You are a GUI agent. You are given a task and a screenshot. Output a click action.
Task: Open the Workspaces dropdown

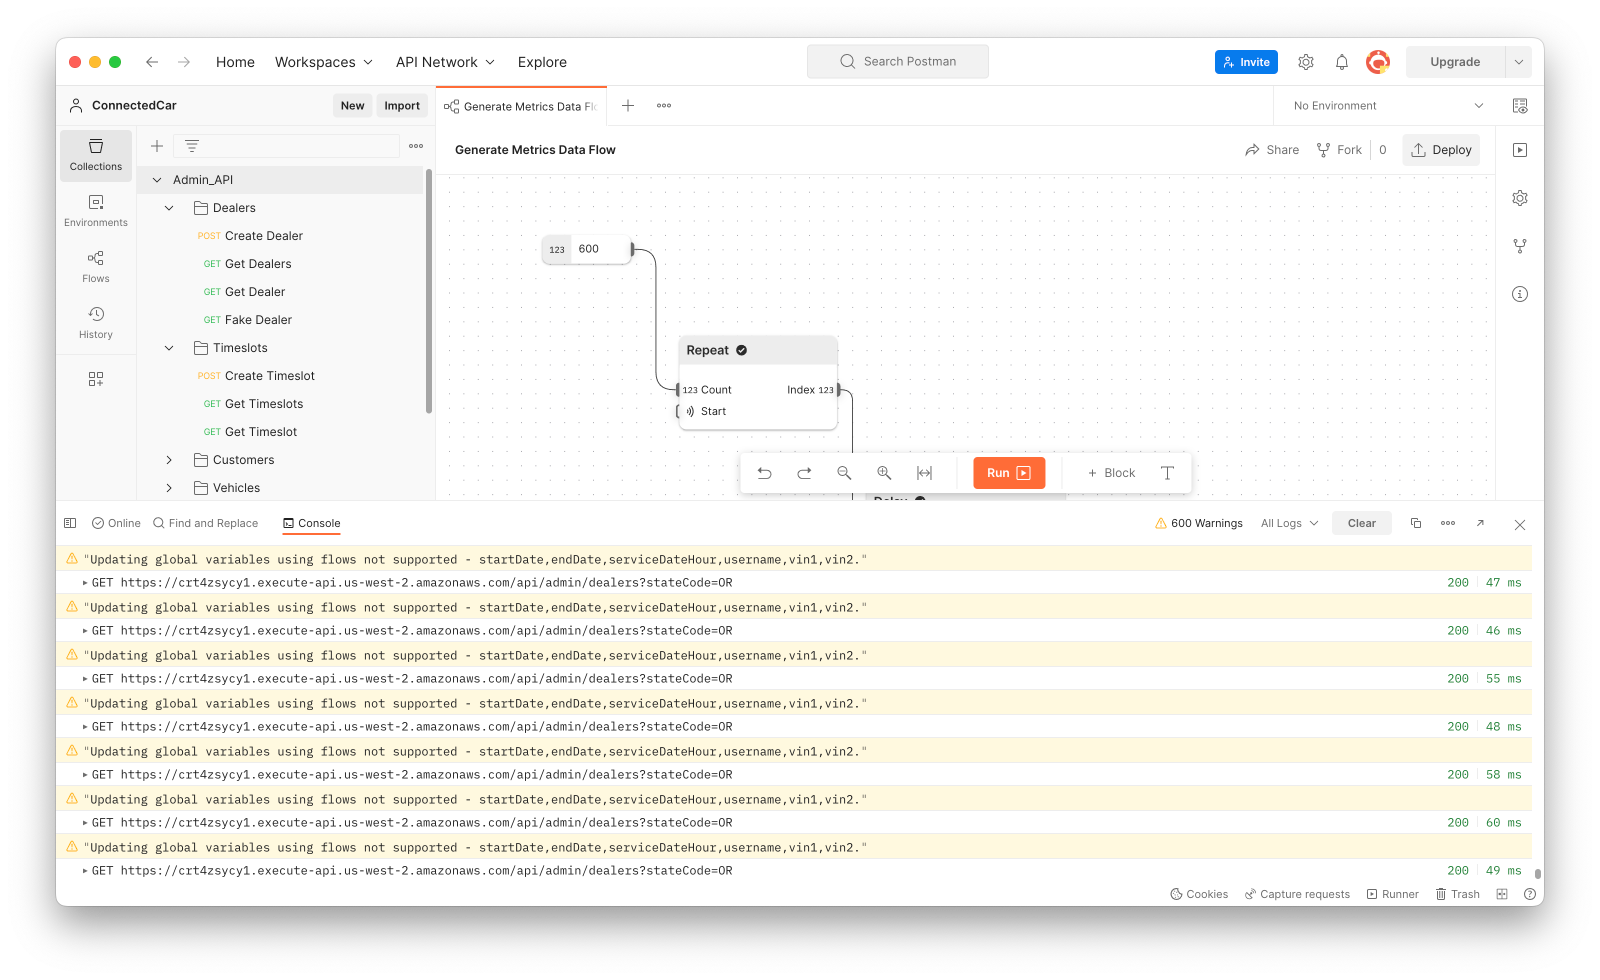324,62
